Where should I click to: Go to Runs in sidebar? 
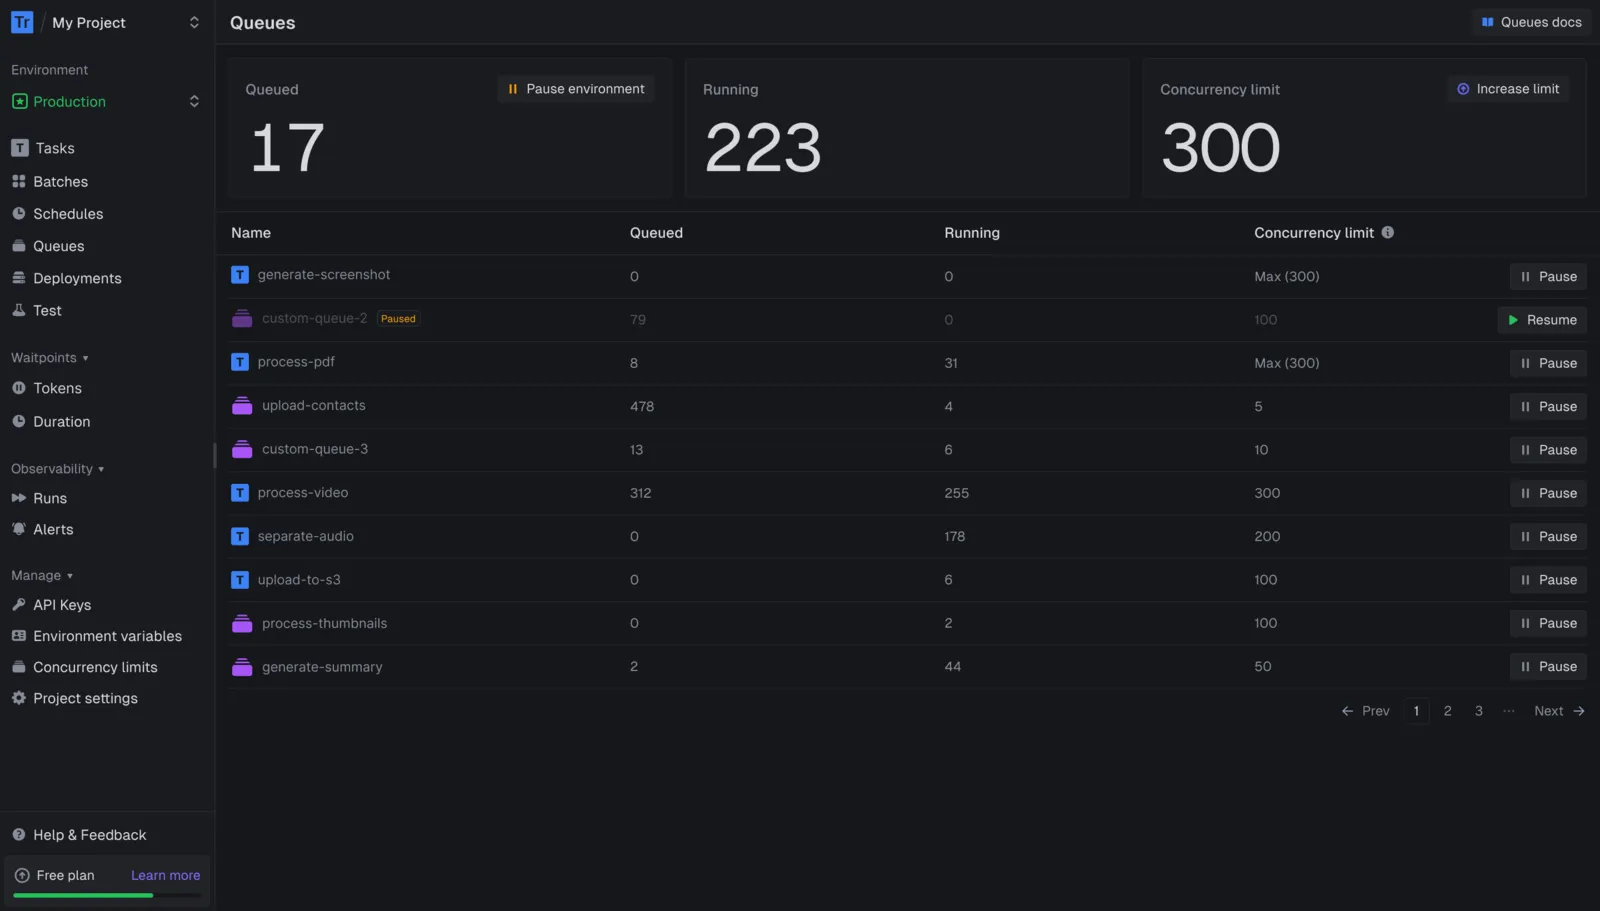click(50, 498)
